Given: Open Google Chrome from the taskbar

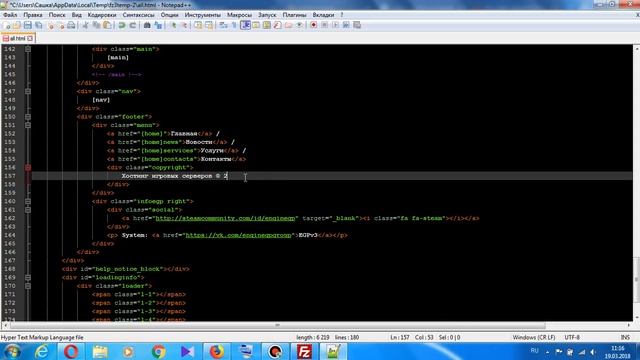Looking at the screenshot, I should tap(158, 351).
